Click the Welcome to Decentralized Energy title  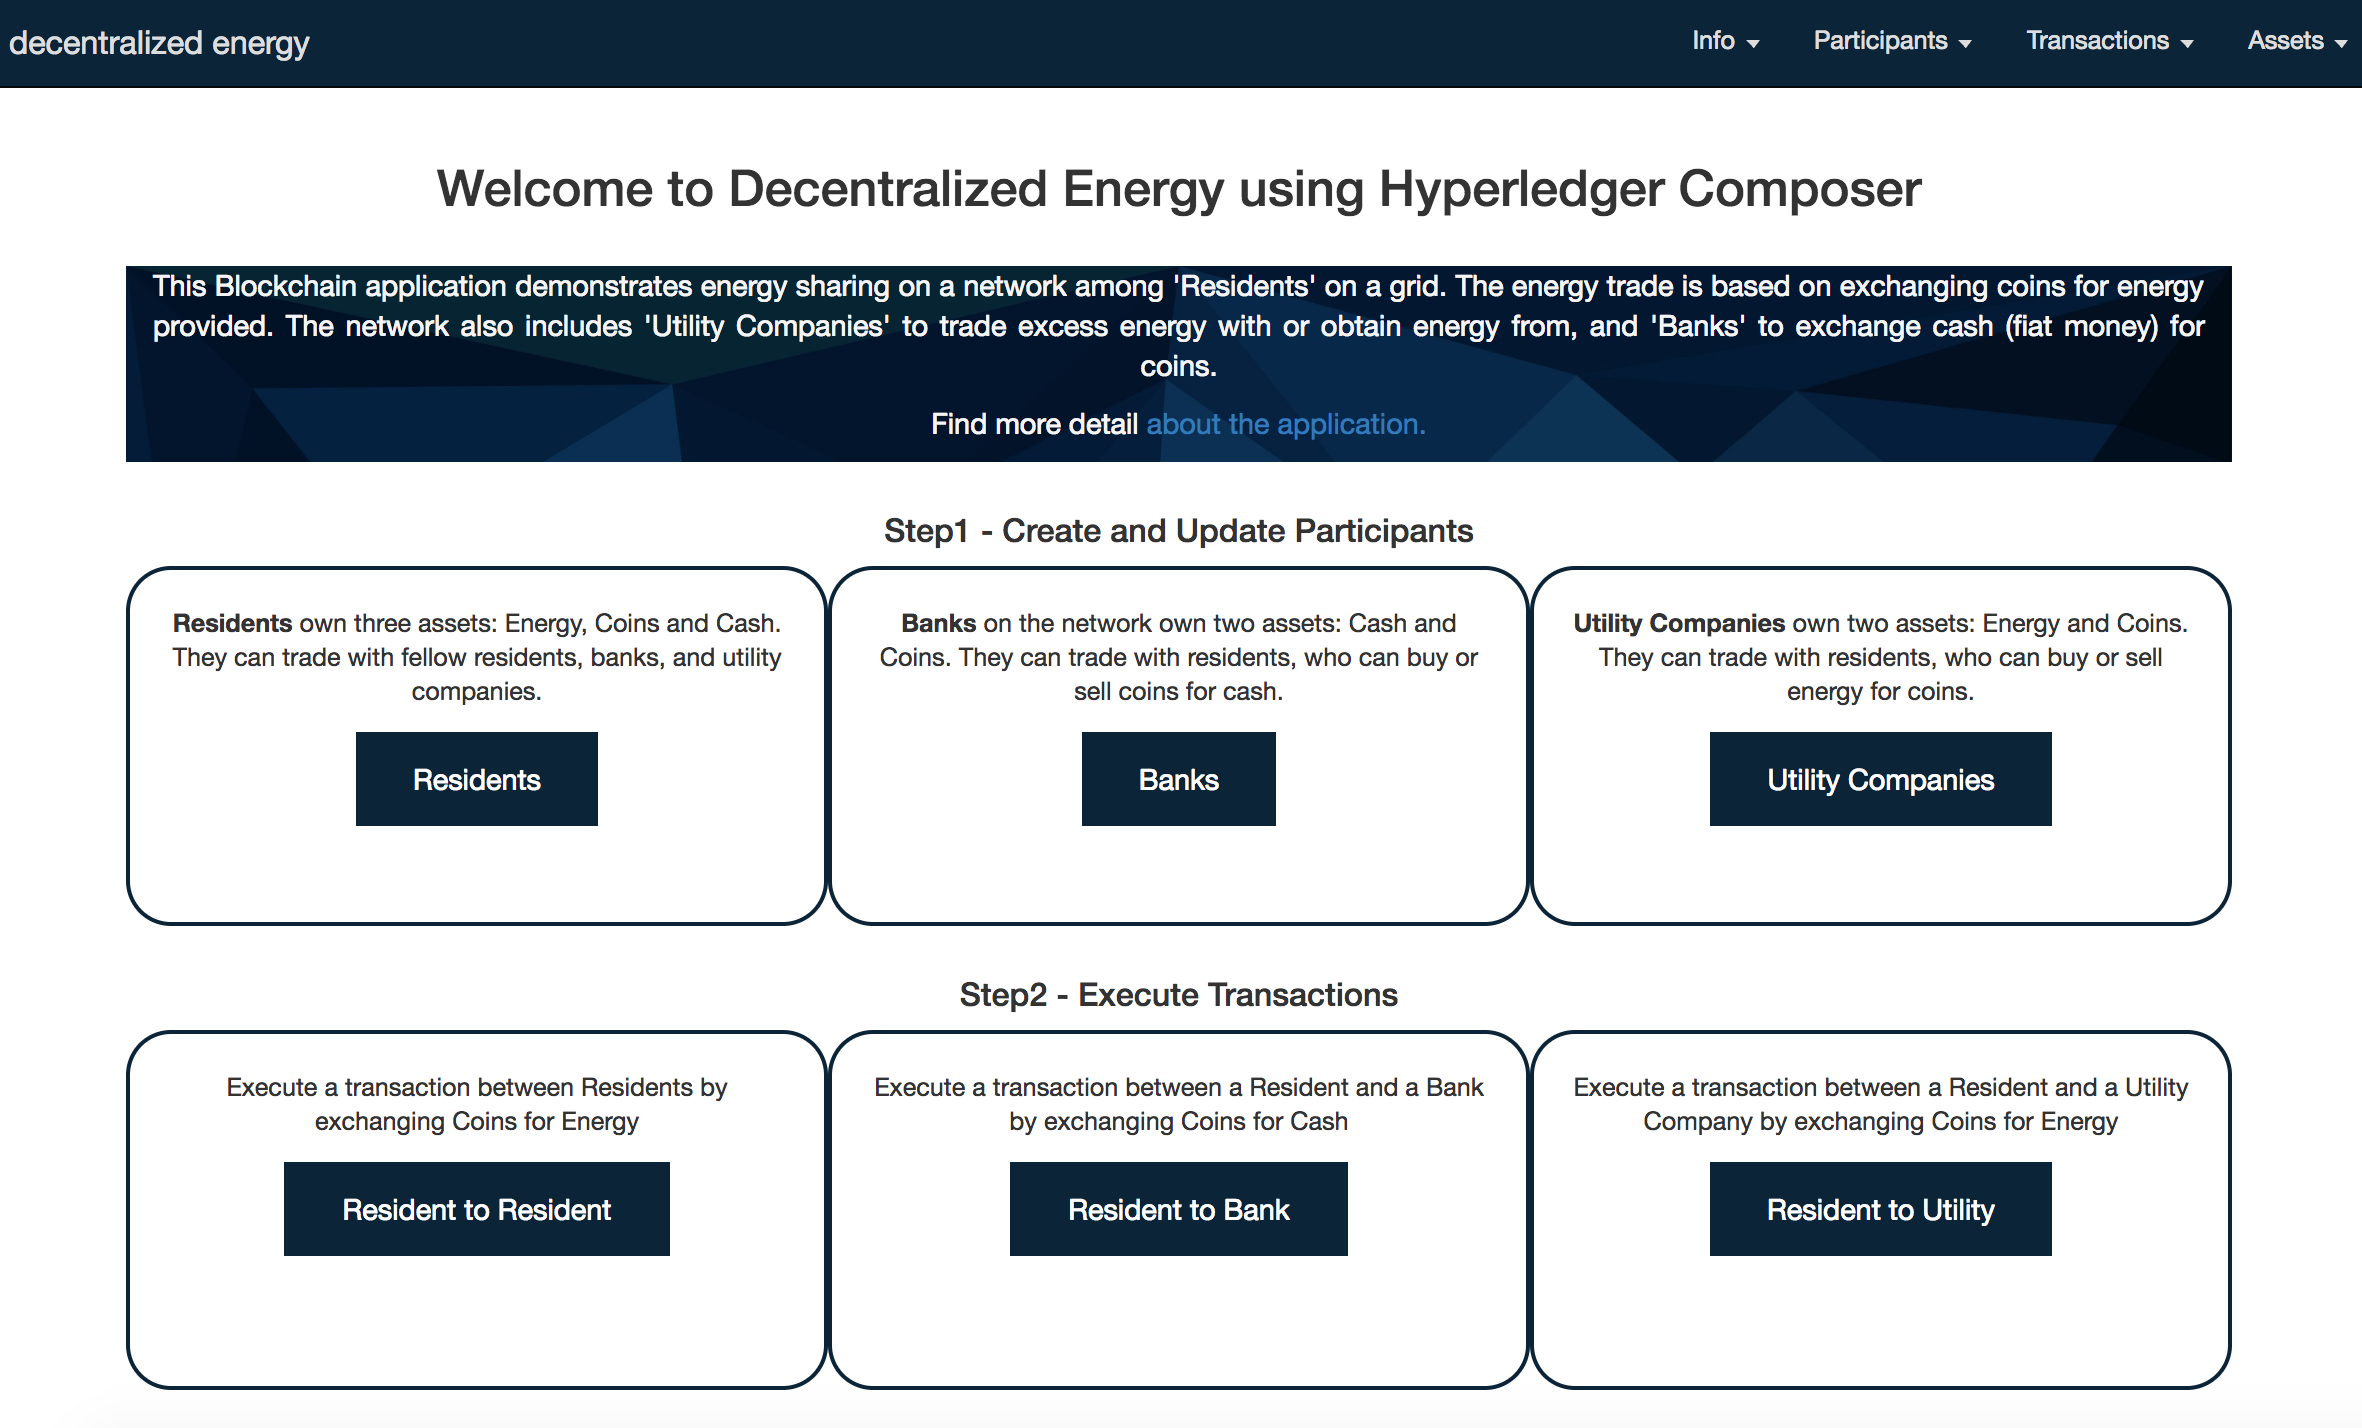coord(1178,189)
